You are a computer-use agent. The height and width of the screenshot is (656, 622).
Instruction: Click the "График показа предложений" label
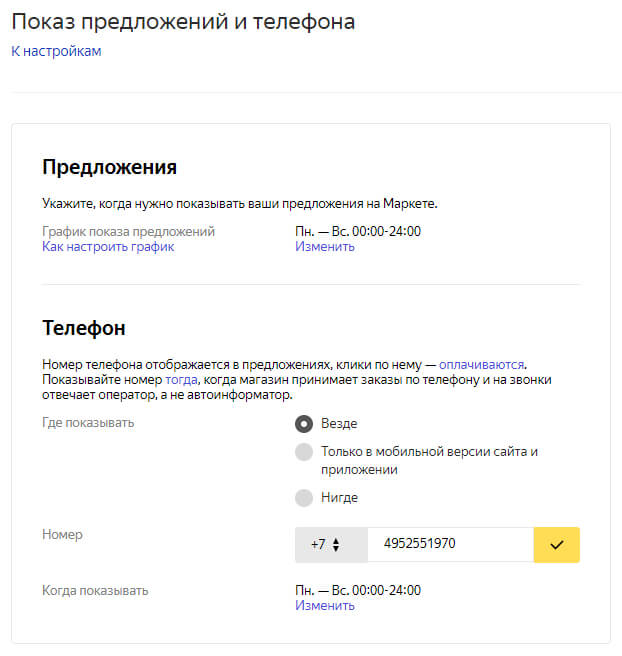(x=128, y=231)
